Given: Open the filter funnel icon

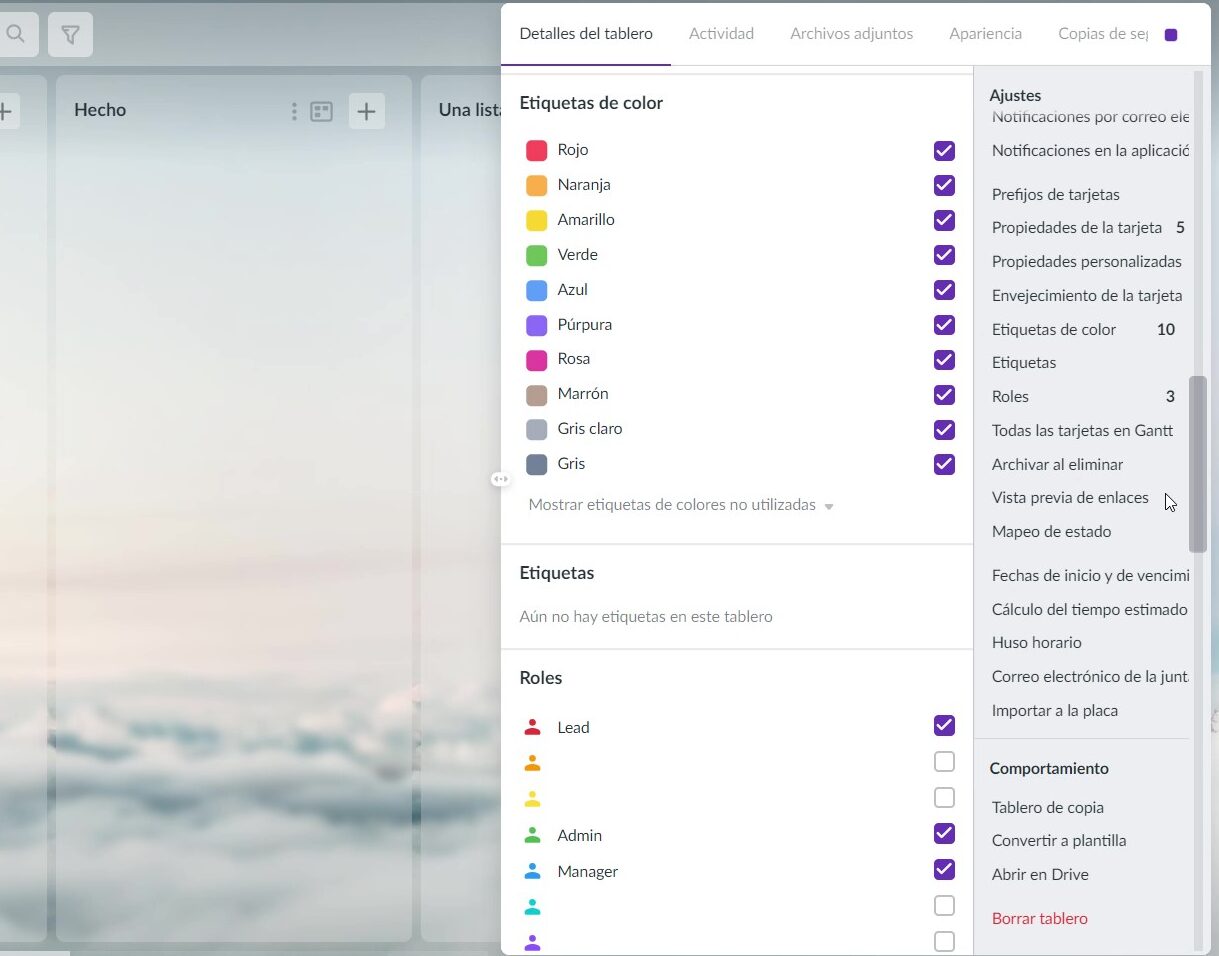Looking at the screenshot, I should pos(70,35).
